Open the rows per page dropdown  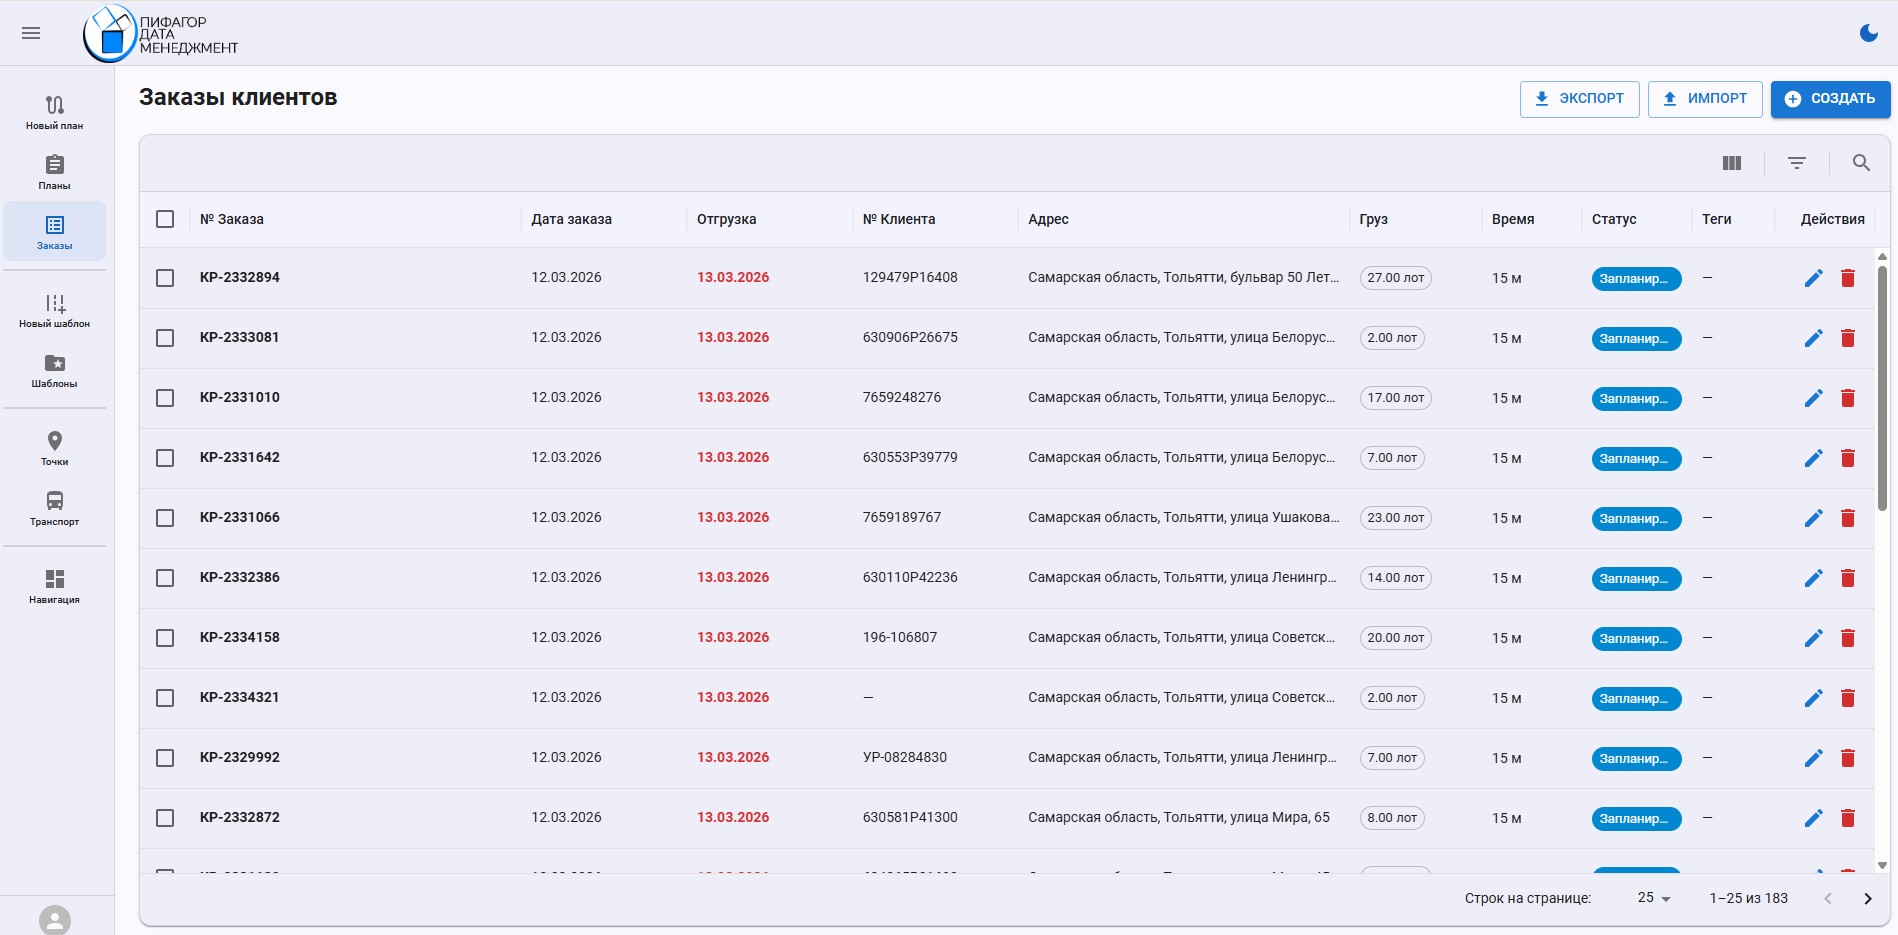[x=1654, y=898]
